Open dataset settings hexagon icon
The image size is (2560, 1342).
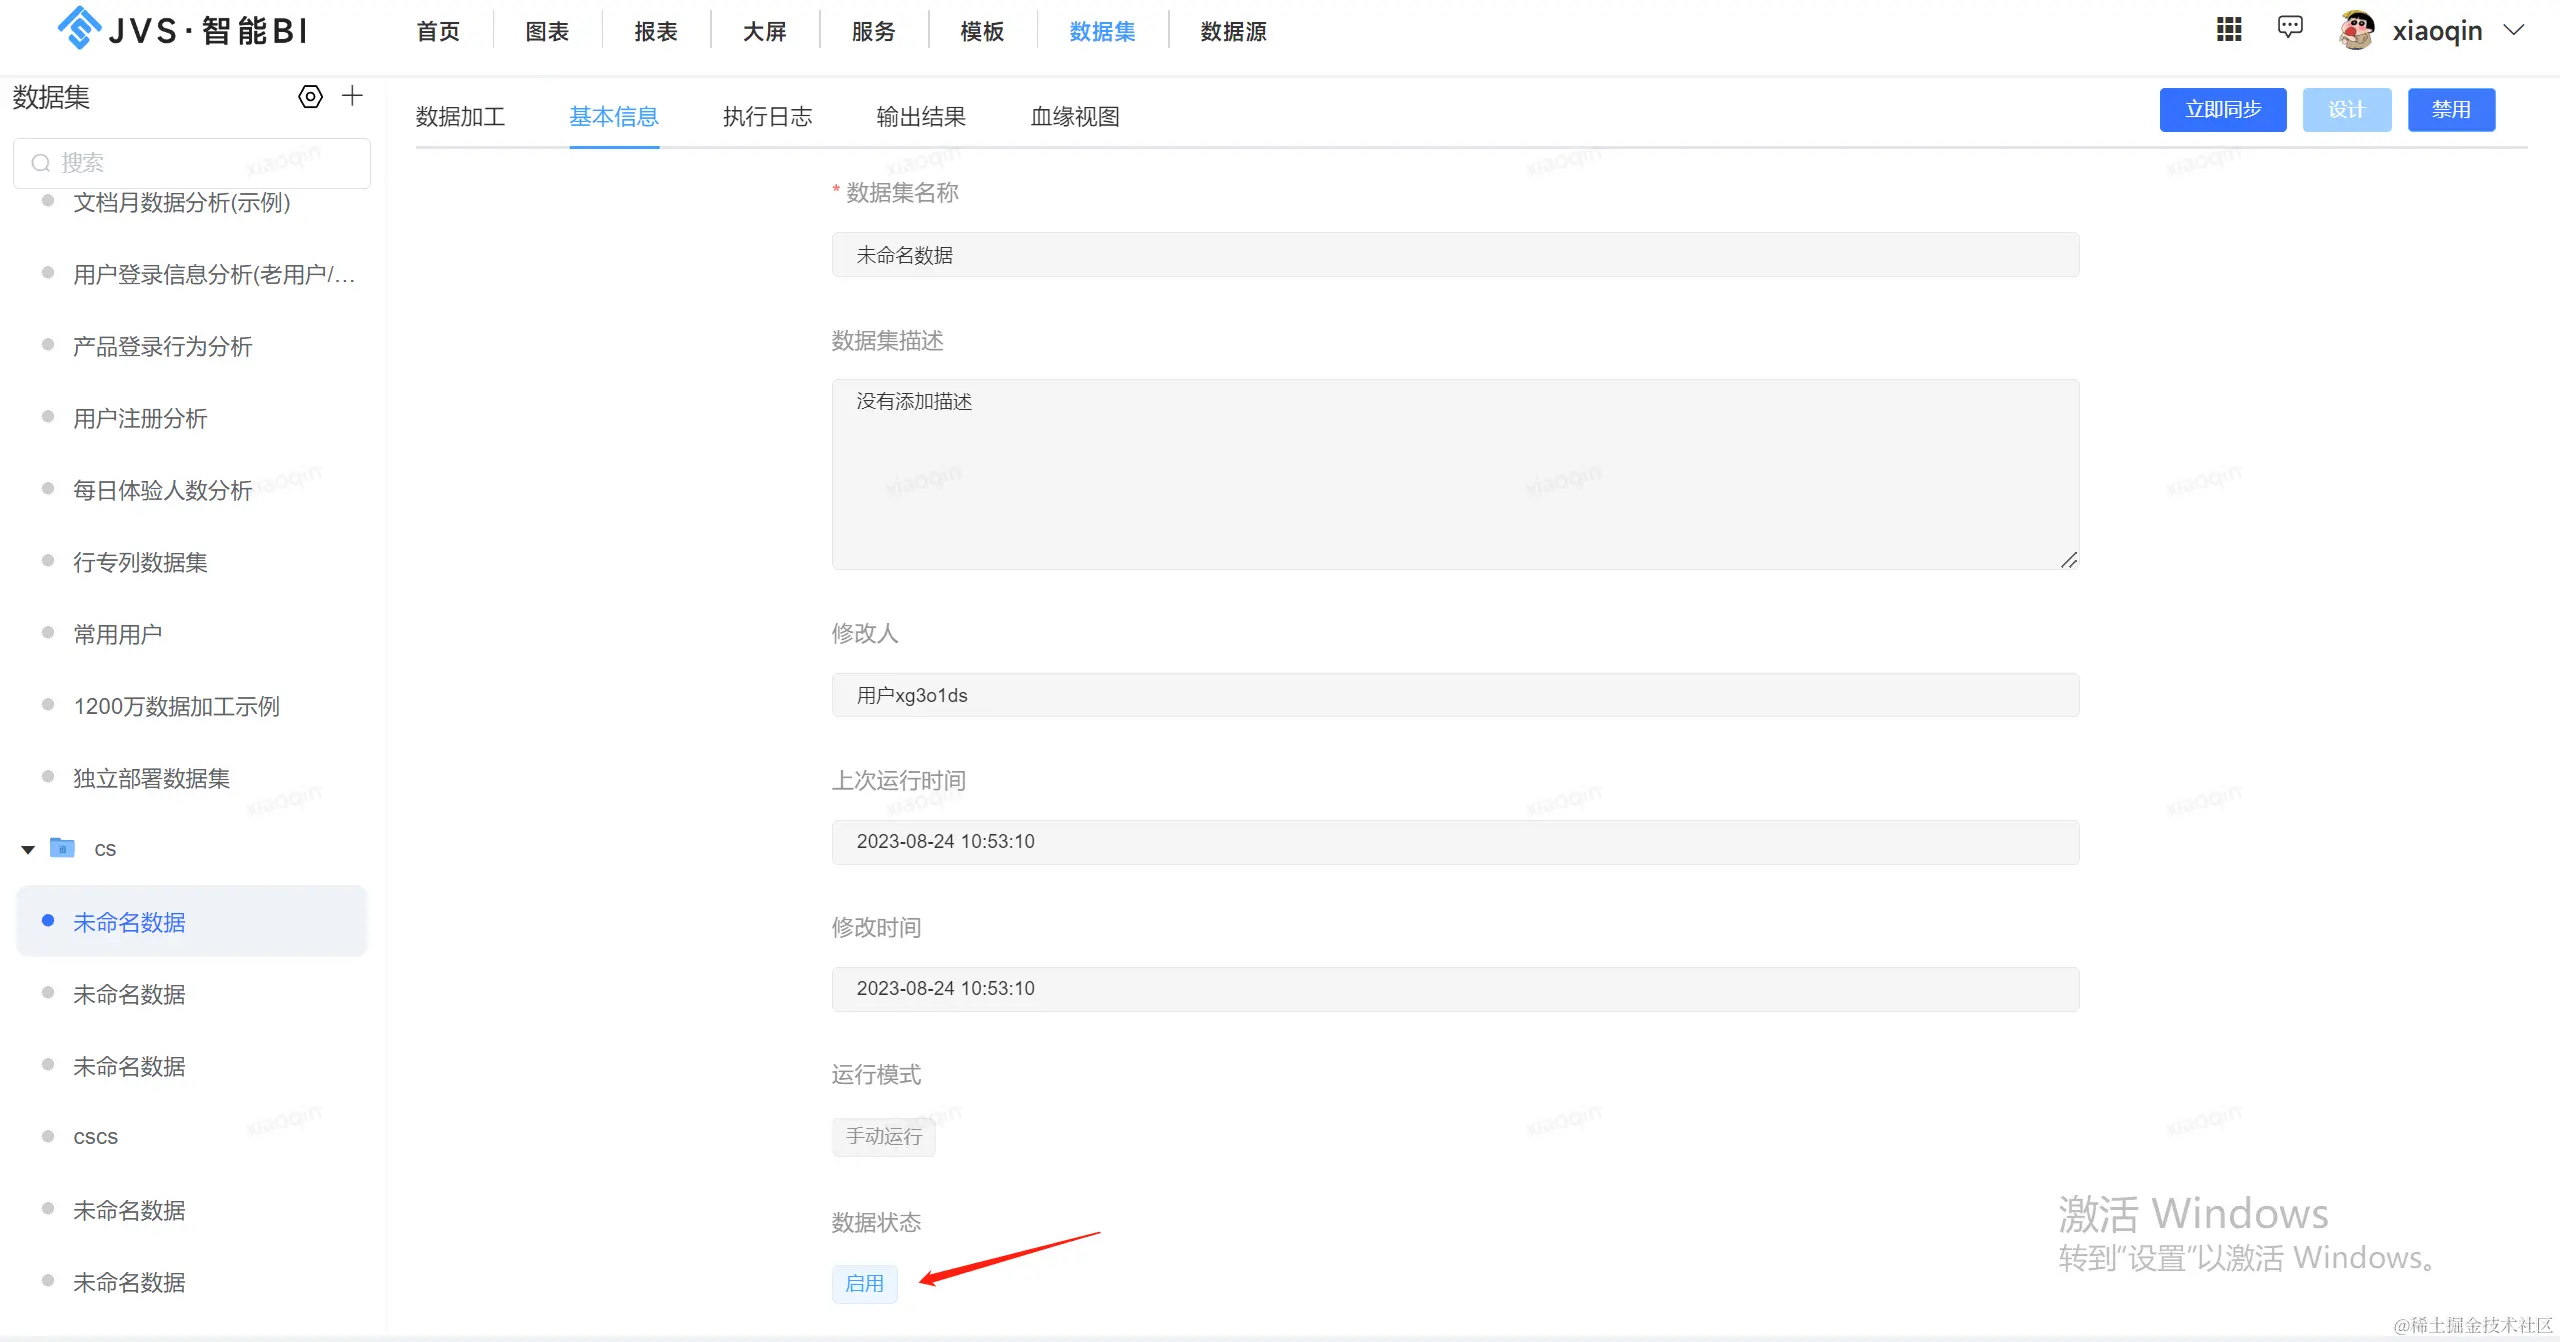tap(311, 97)
